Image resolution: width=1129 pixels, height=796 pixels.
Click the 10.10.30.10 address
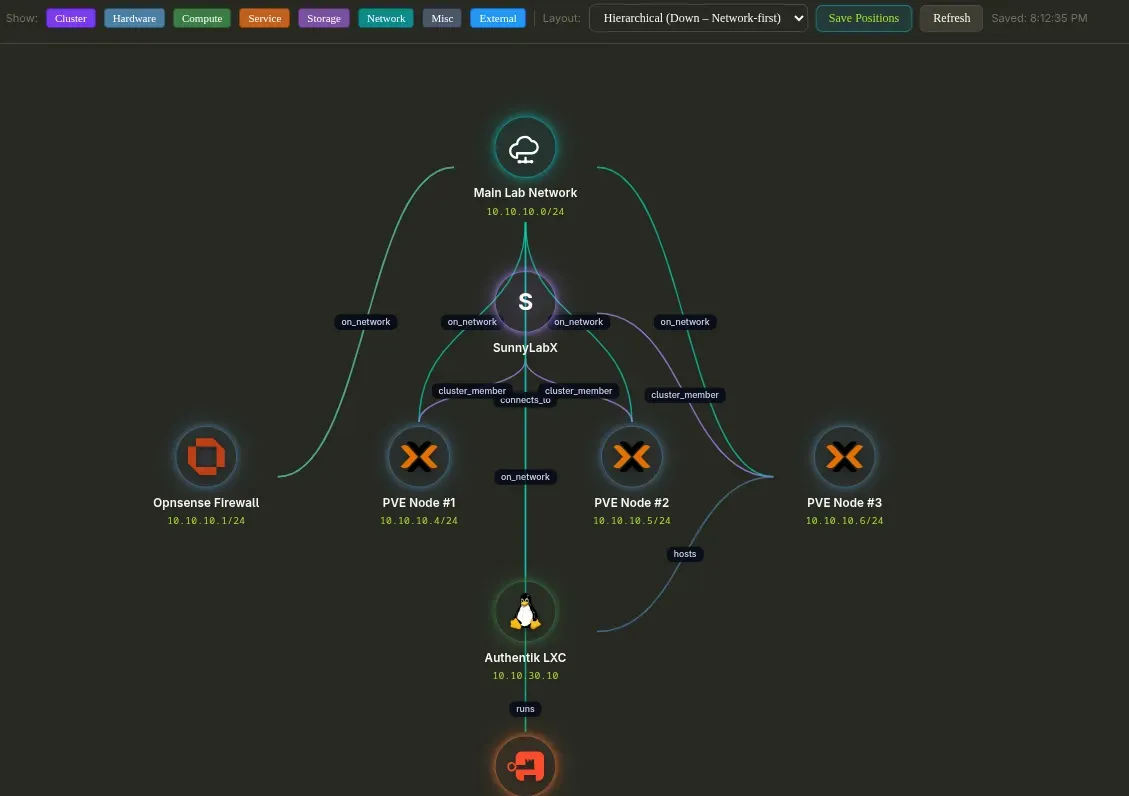point(525,676)
